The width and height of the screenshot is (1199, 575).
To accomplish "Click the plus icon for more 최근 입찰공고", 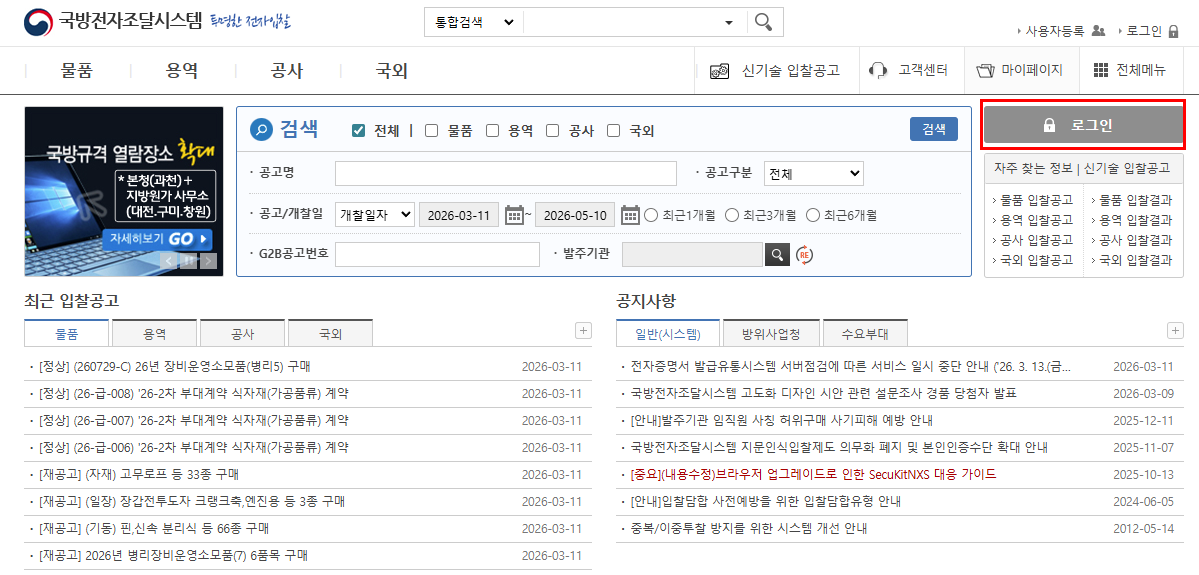I will [583, 330].
